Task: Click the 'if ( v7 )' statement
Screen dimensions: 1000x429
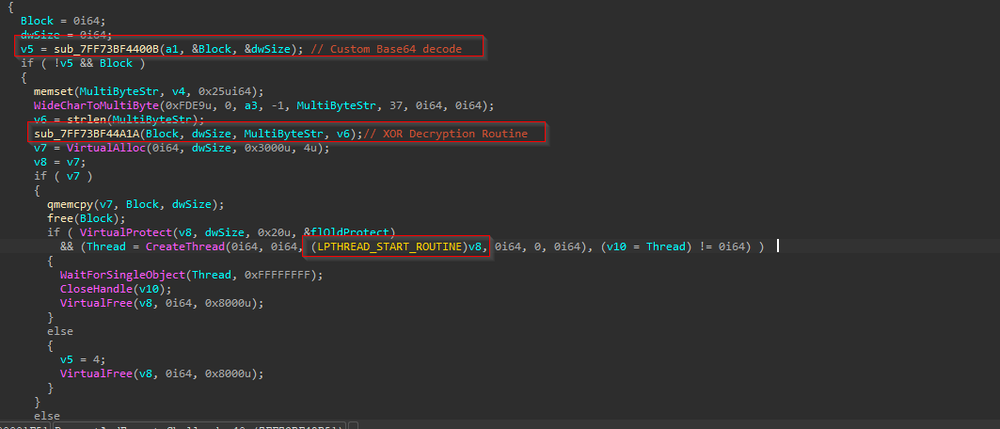Action: tap(61, 176)
